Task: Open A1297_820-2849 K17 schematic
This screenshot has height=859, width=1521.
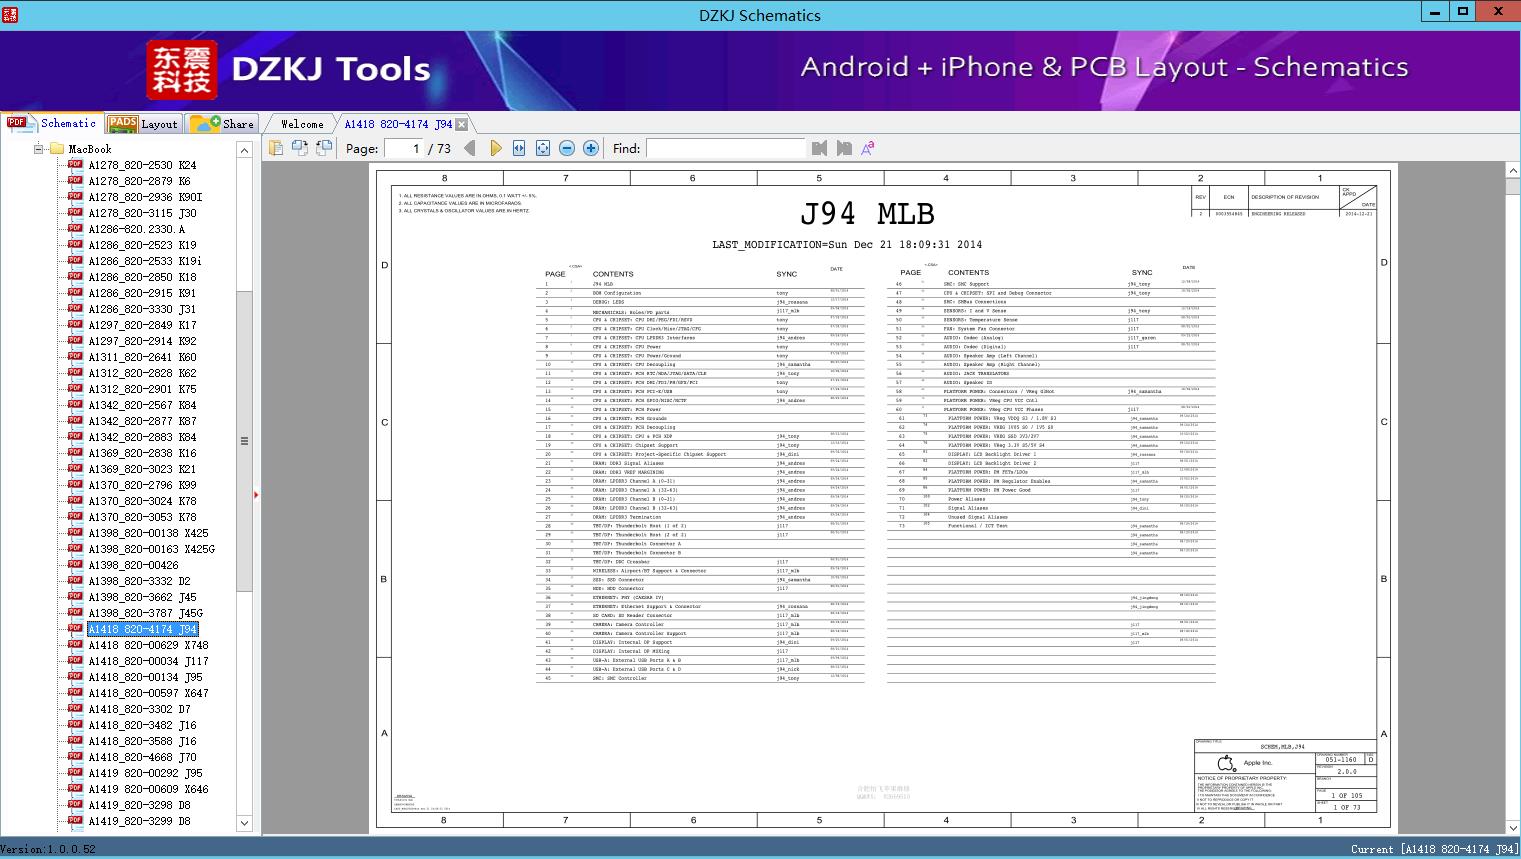Action: (142, 325)
